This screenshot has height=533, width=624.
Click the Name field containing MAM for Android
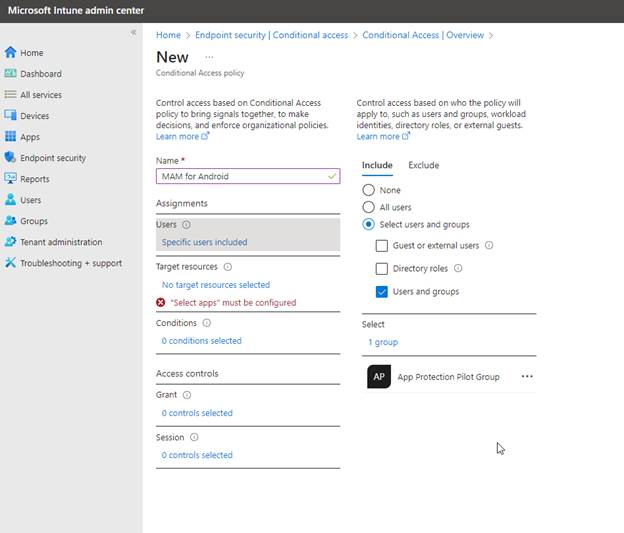pos(240,176)
